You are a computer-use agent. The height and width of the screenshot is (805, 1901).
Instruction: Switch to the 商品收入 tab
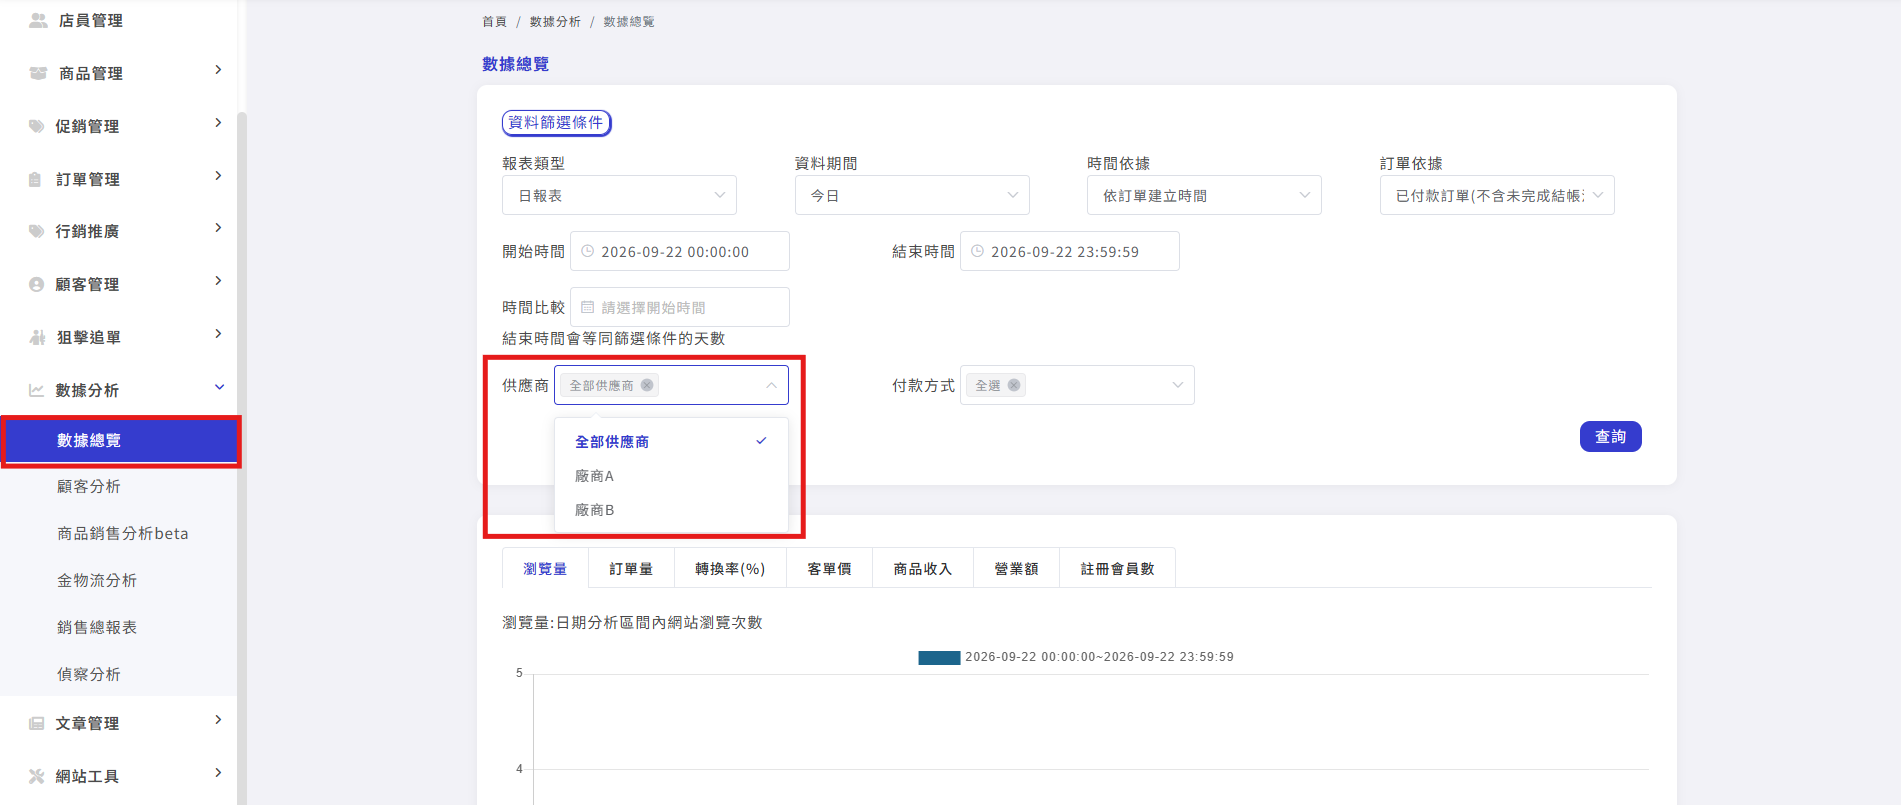pos(923,568)
